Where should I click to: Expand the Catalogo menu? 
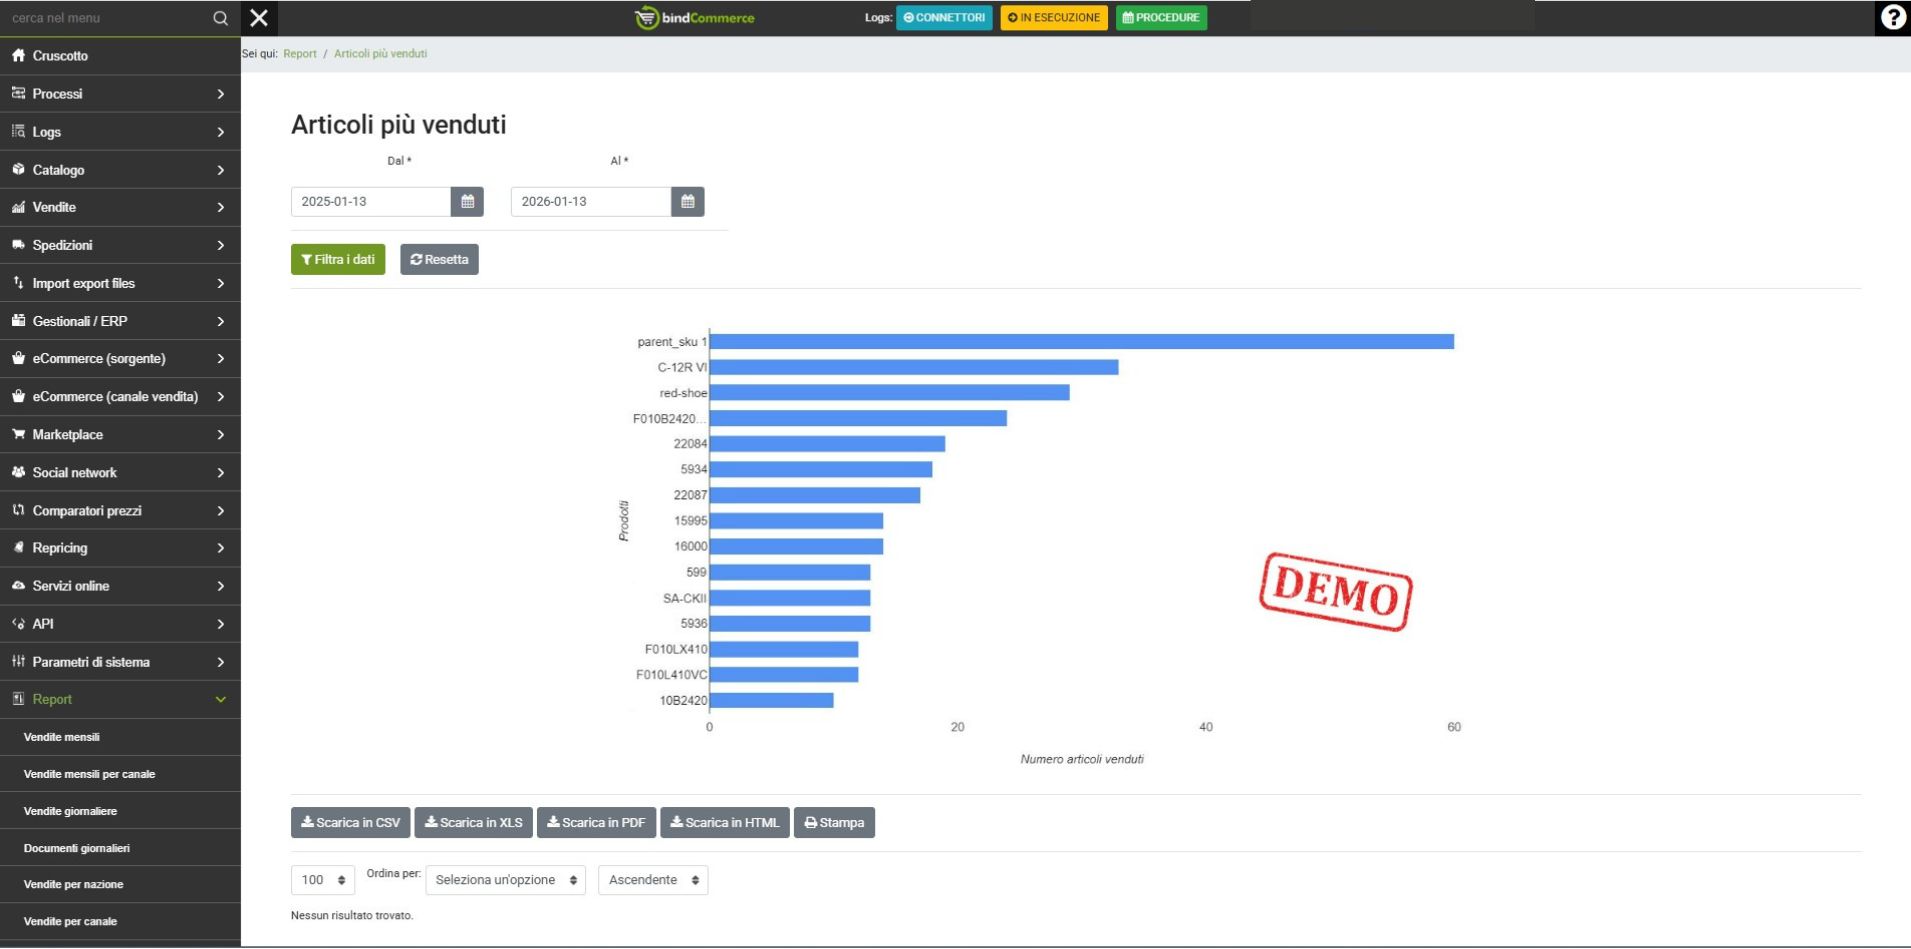pyautogui.click(x=120, y=170)
